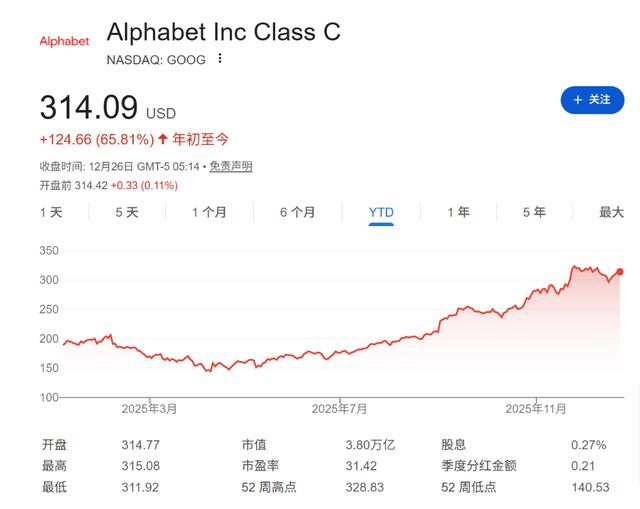Click the red endpoint dot on chart
The height and width of the screenshot is (509, 640).
point(620,272)
